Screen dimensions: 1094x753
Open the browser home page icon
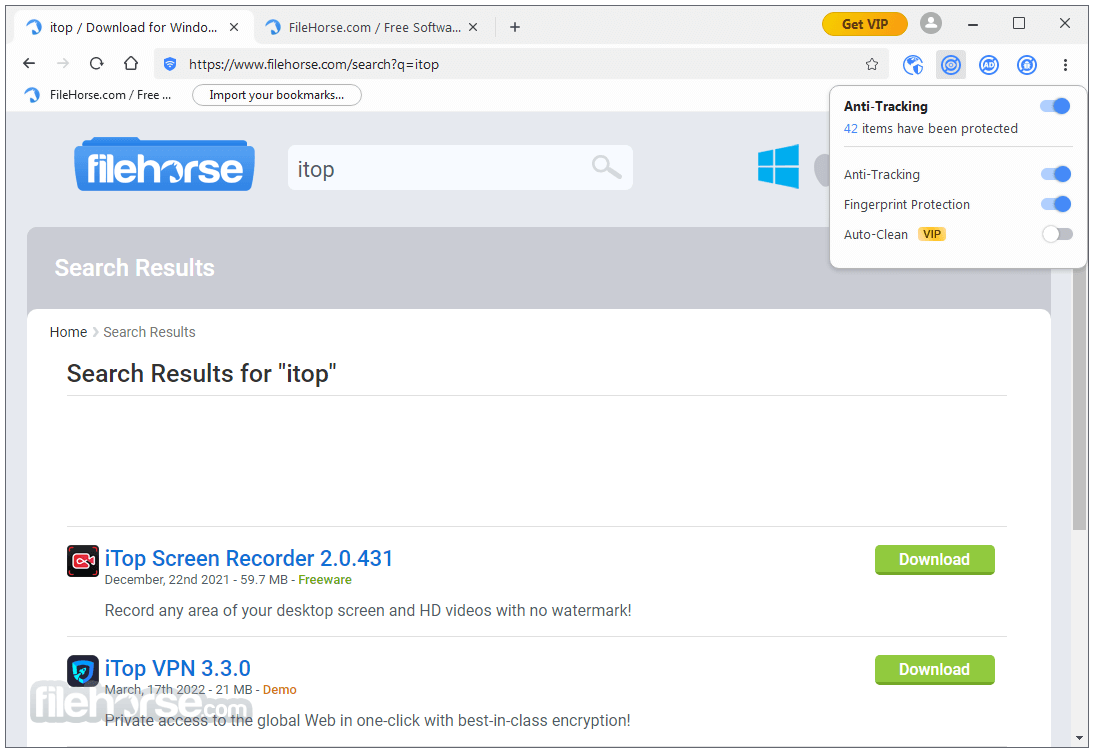click(x=130, y=64)
